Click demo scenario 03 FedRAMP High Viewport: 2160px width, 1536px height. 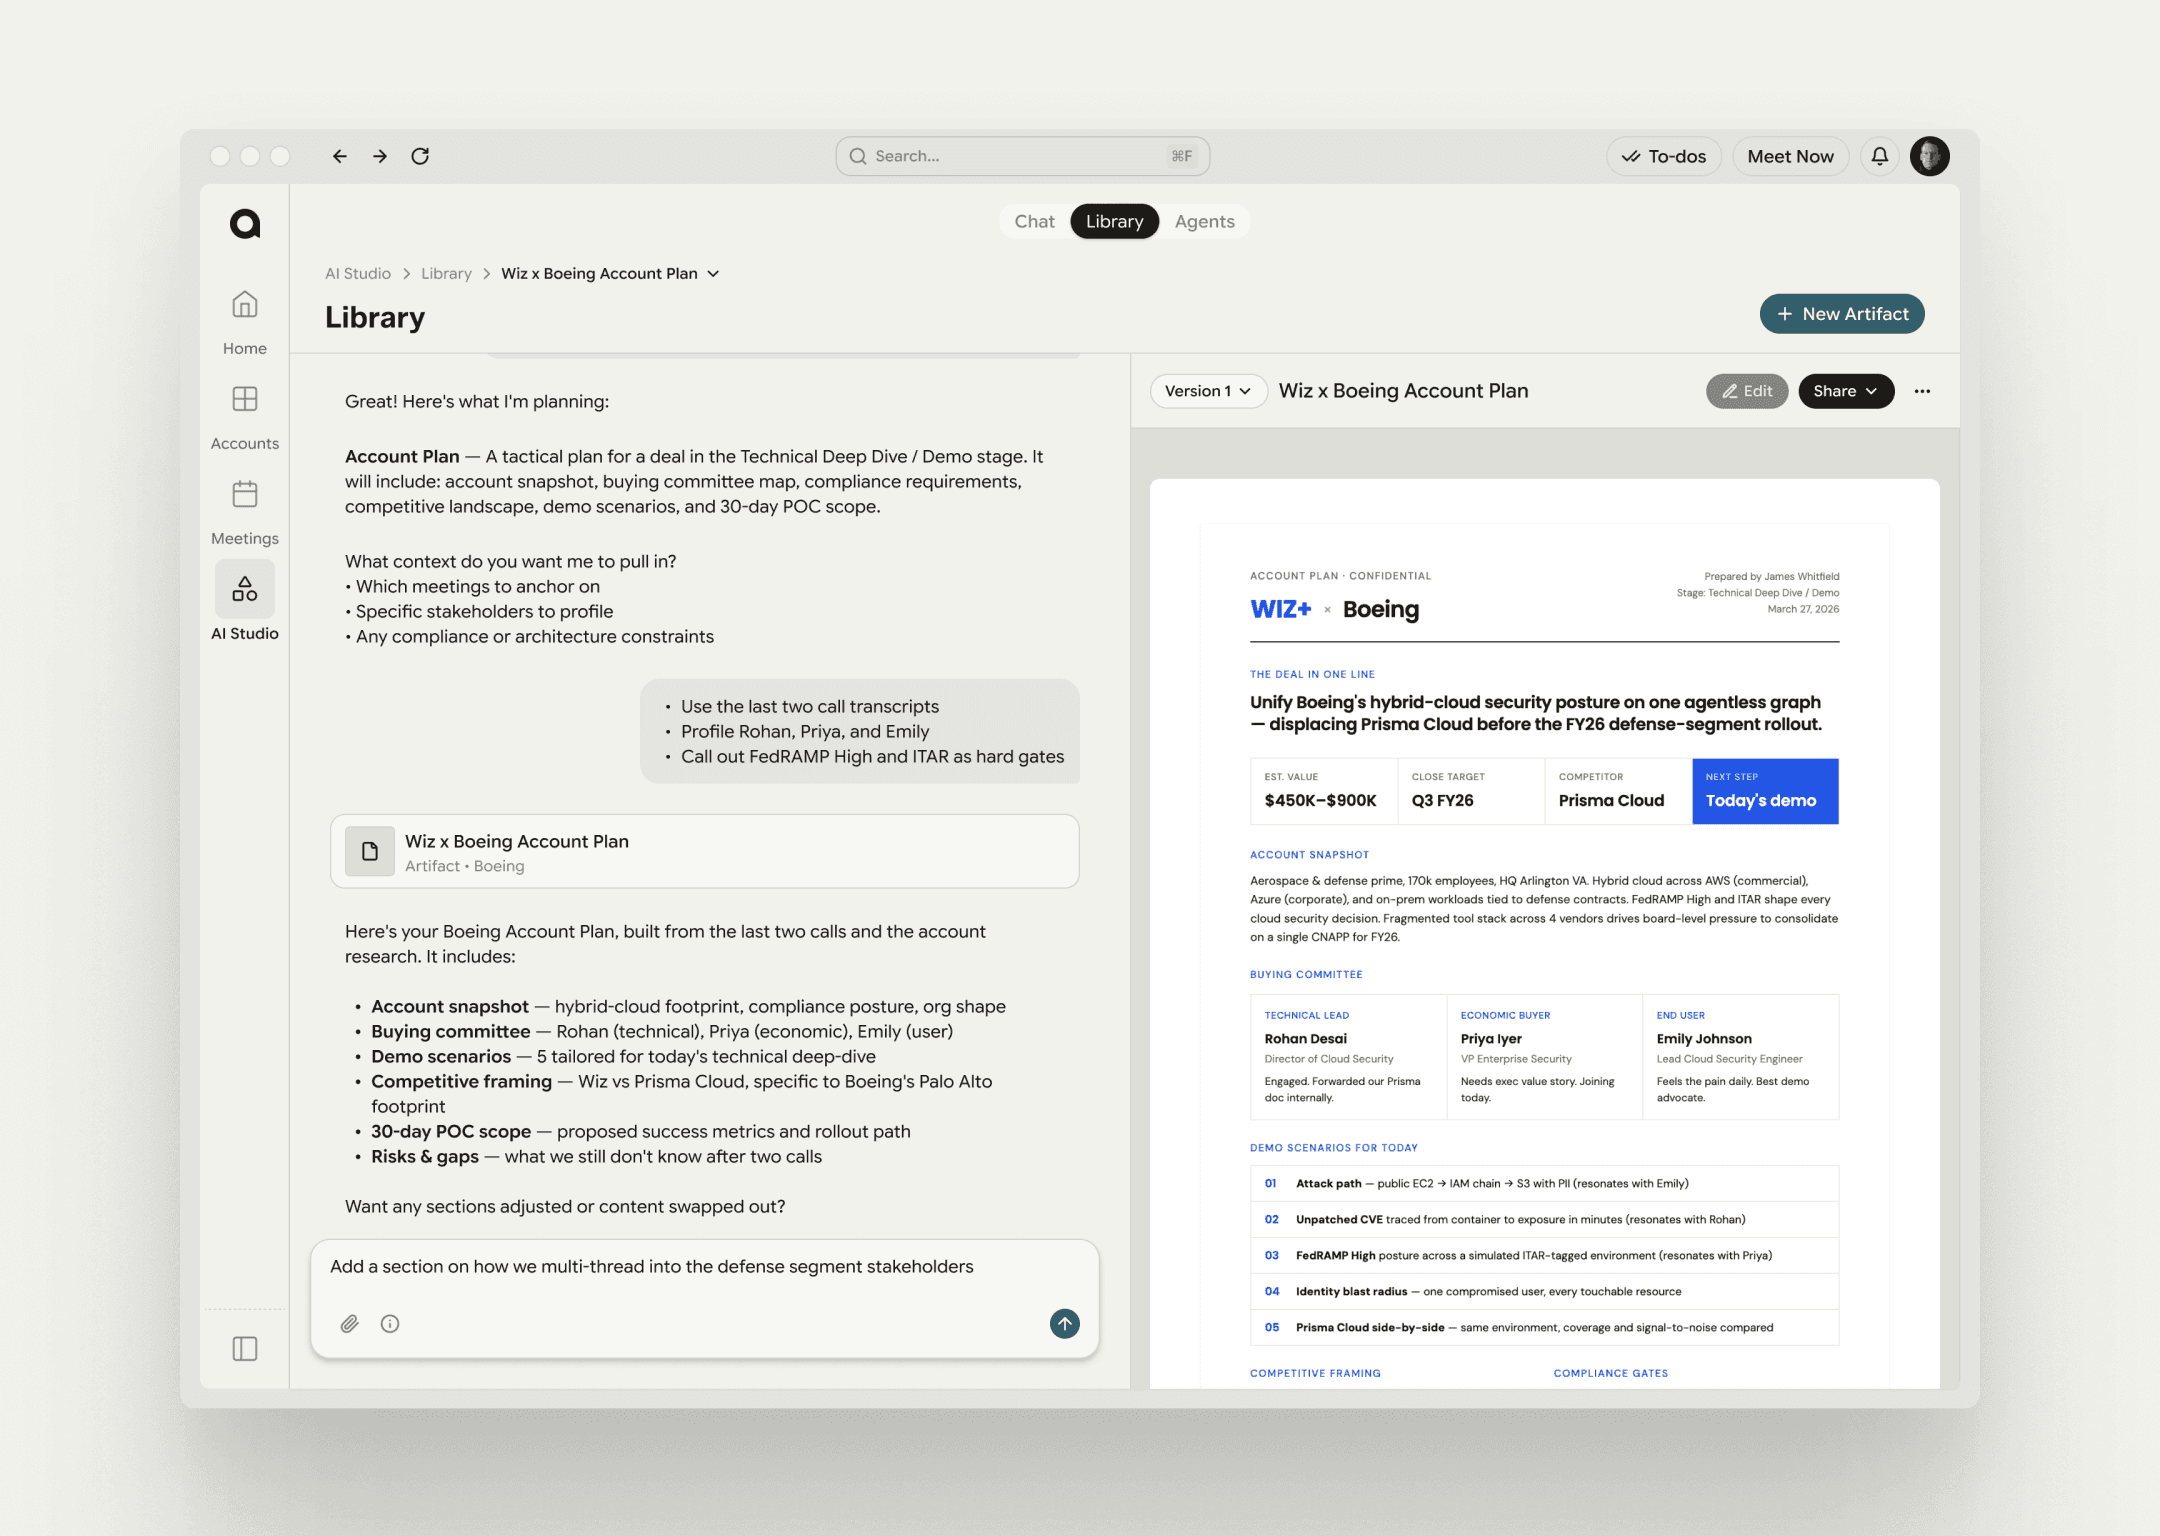point(1544,1256)
